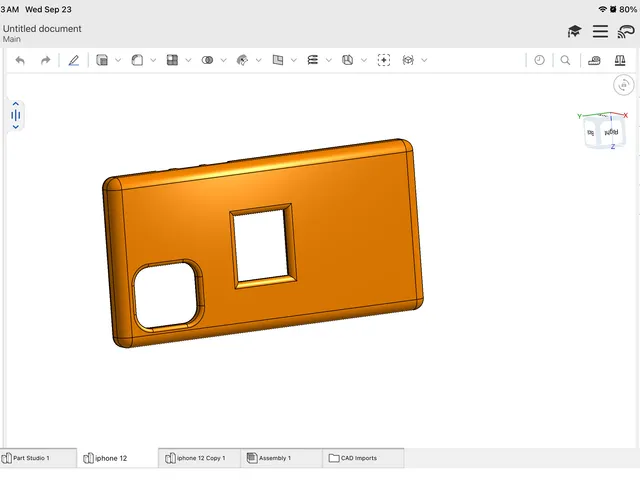Expand surface tool dropdown arrow
This screenshot has height=480, width=640.
tap(258, 60)
